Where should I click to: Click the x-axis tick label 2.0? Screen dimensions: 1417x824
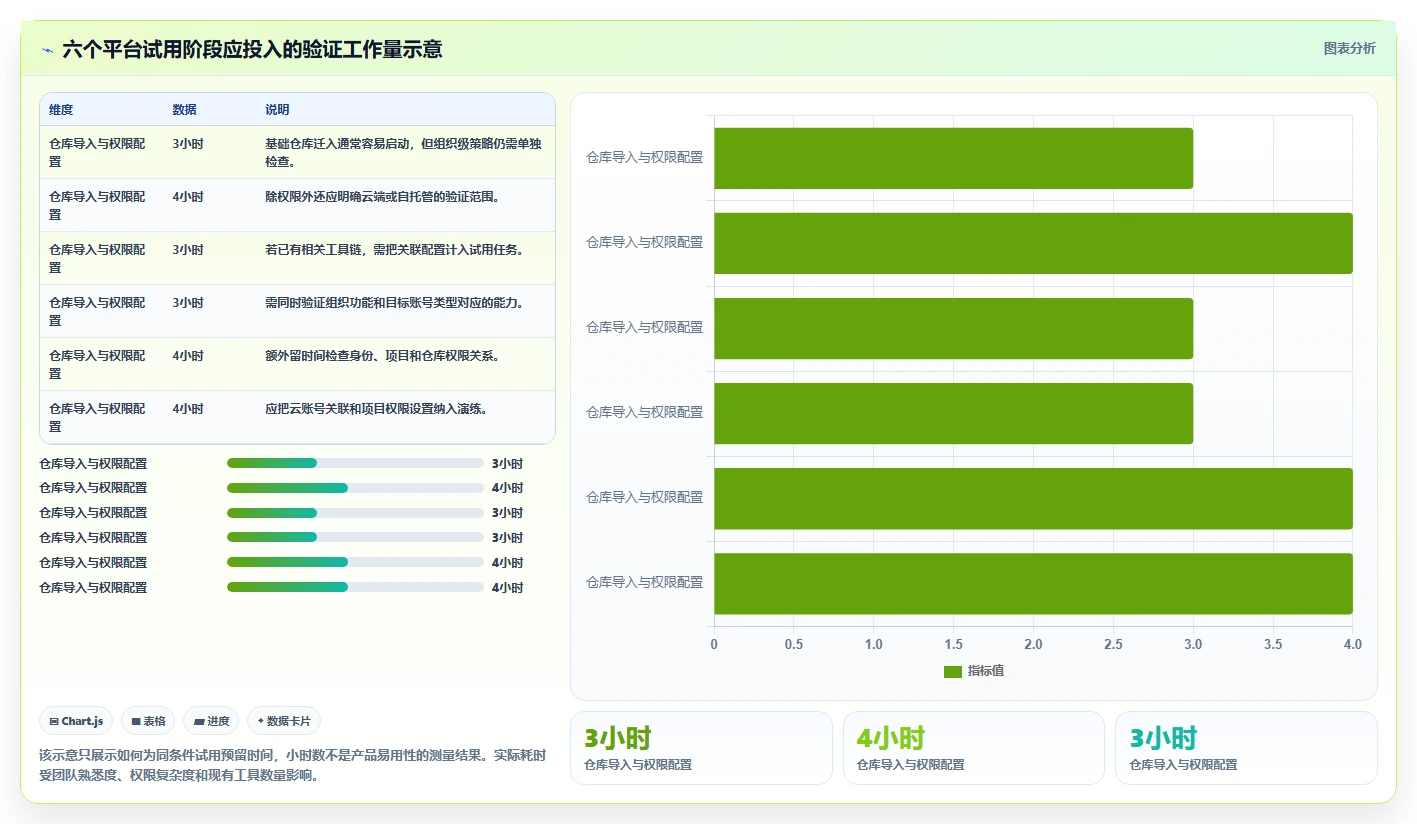coord(1033,645)
